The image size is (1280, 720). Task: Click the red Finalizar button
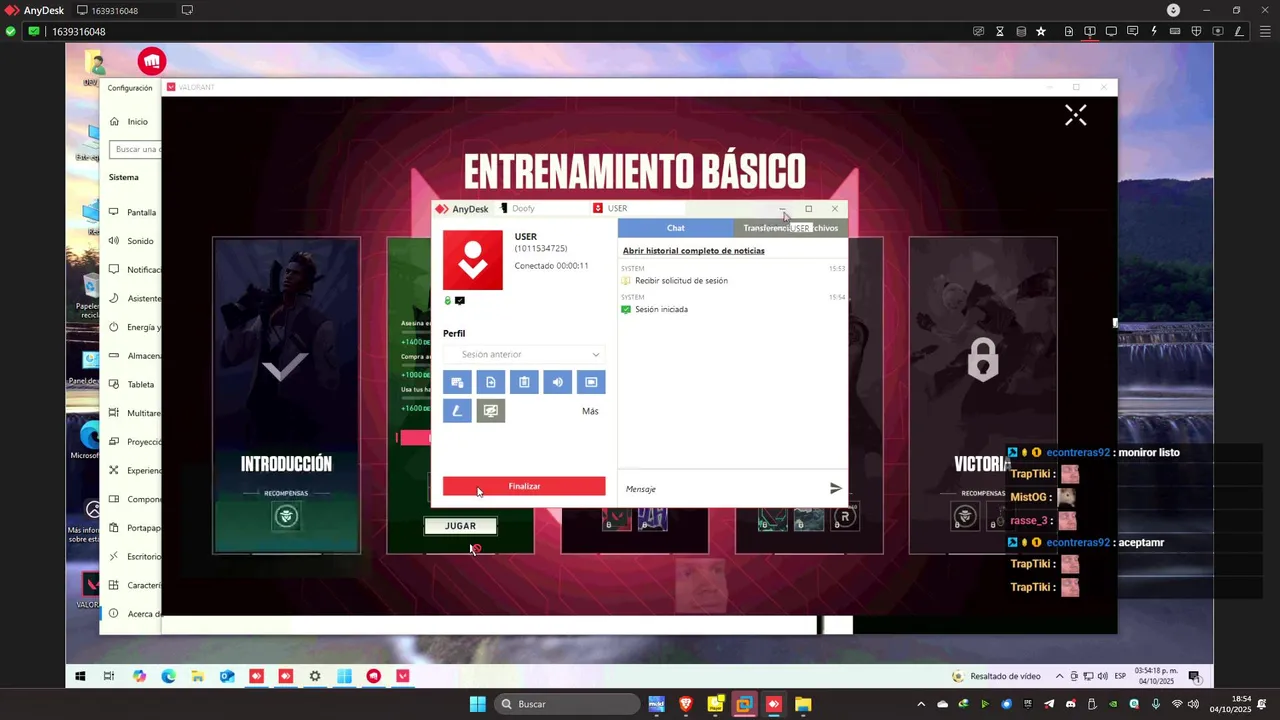(524, 486)
